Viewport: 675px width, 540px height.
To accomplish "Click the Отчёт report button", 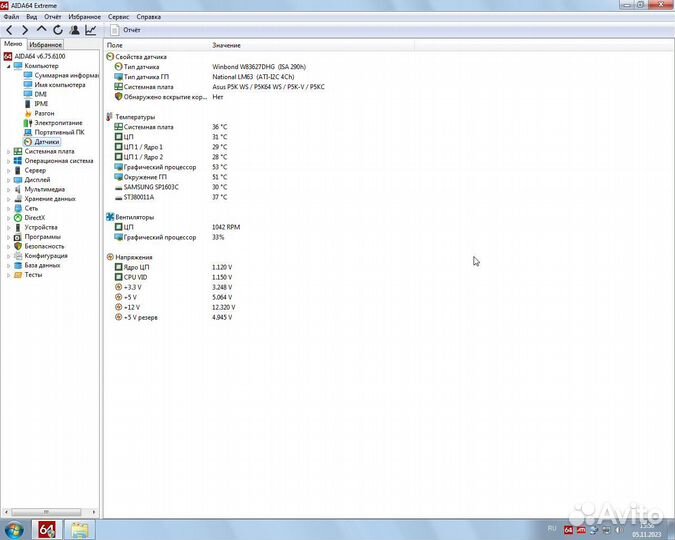I will click(x=125, y=30).
